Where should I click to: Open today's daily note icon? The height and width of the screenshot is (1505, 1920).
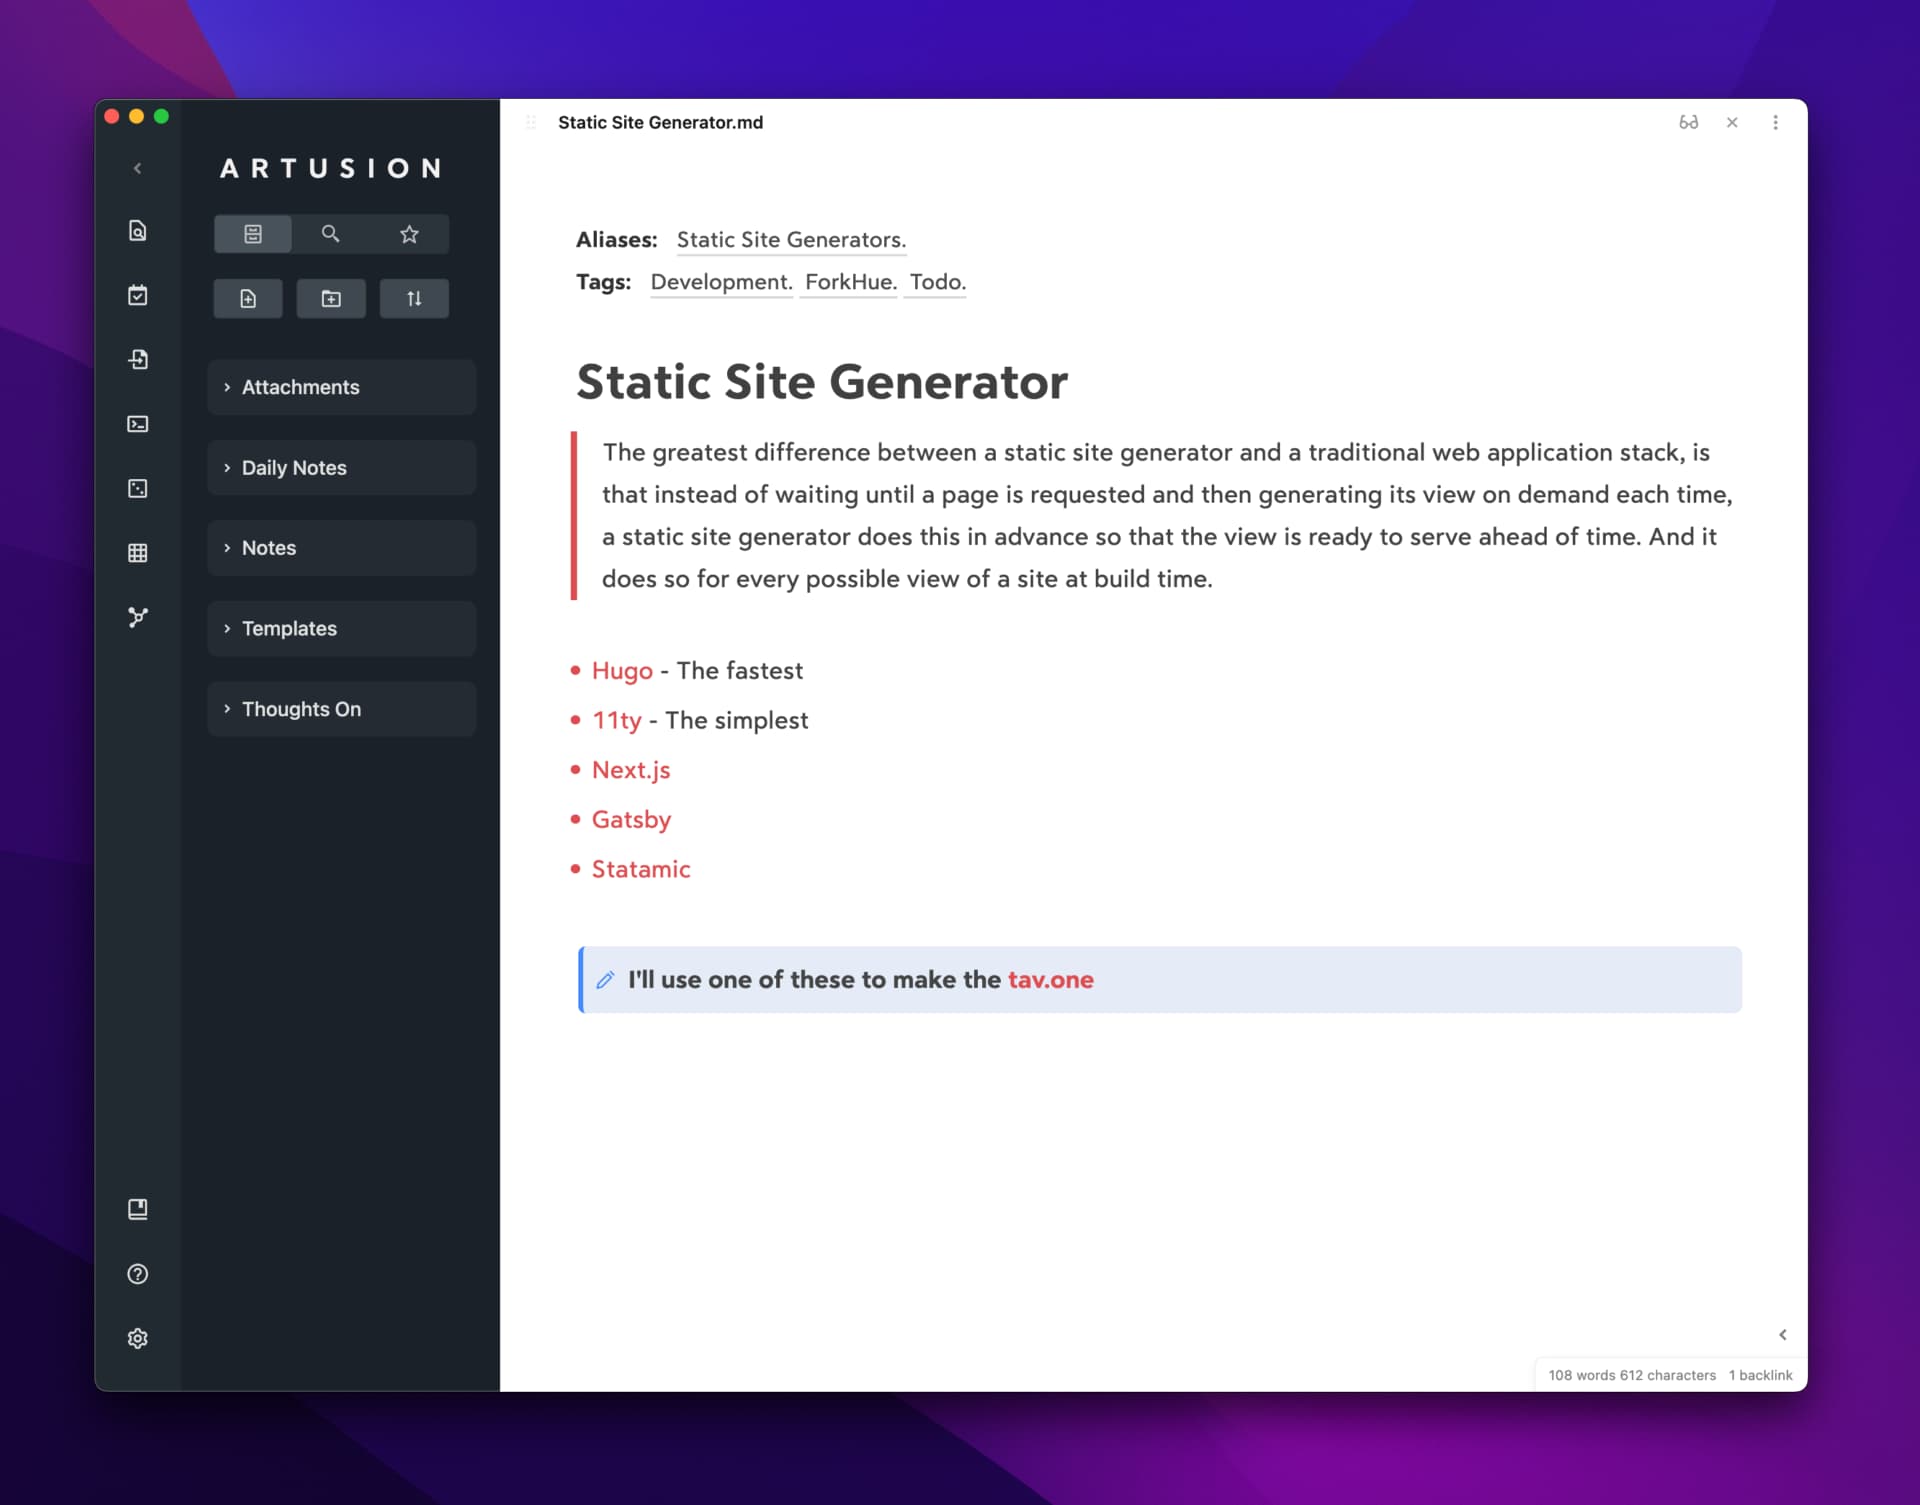[138, 295]
